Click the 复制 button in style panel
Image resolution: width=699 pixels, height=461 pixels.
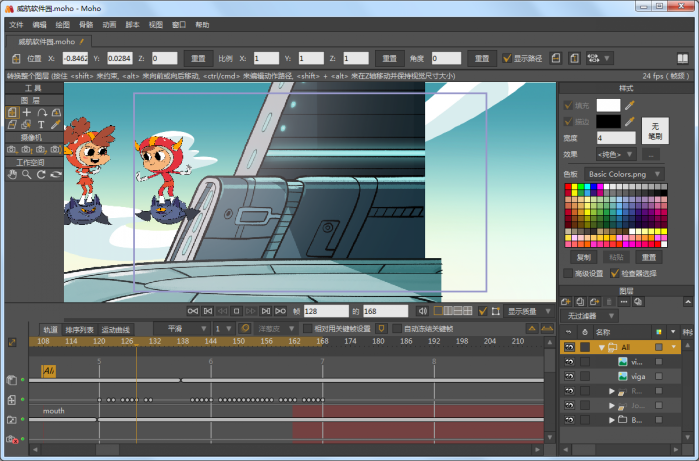point(584,257)
